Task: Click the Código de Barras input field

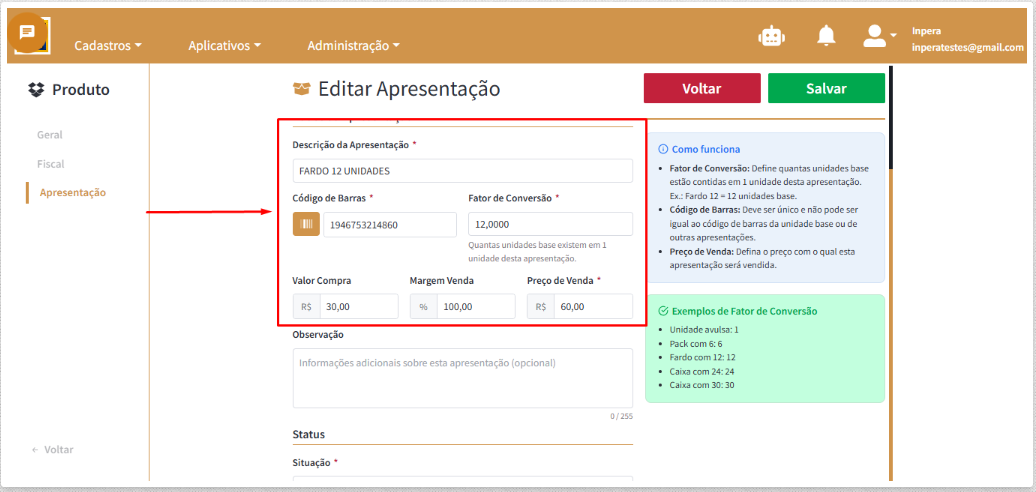Action: pos(390,225)
